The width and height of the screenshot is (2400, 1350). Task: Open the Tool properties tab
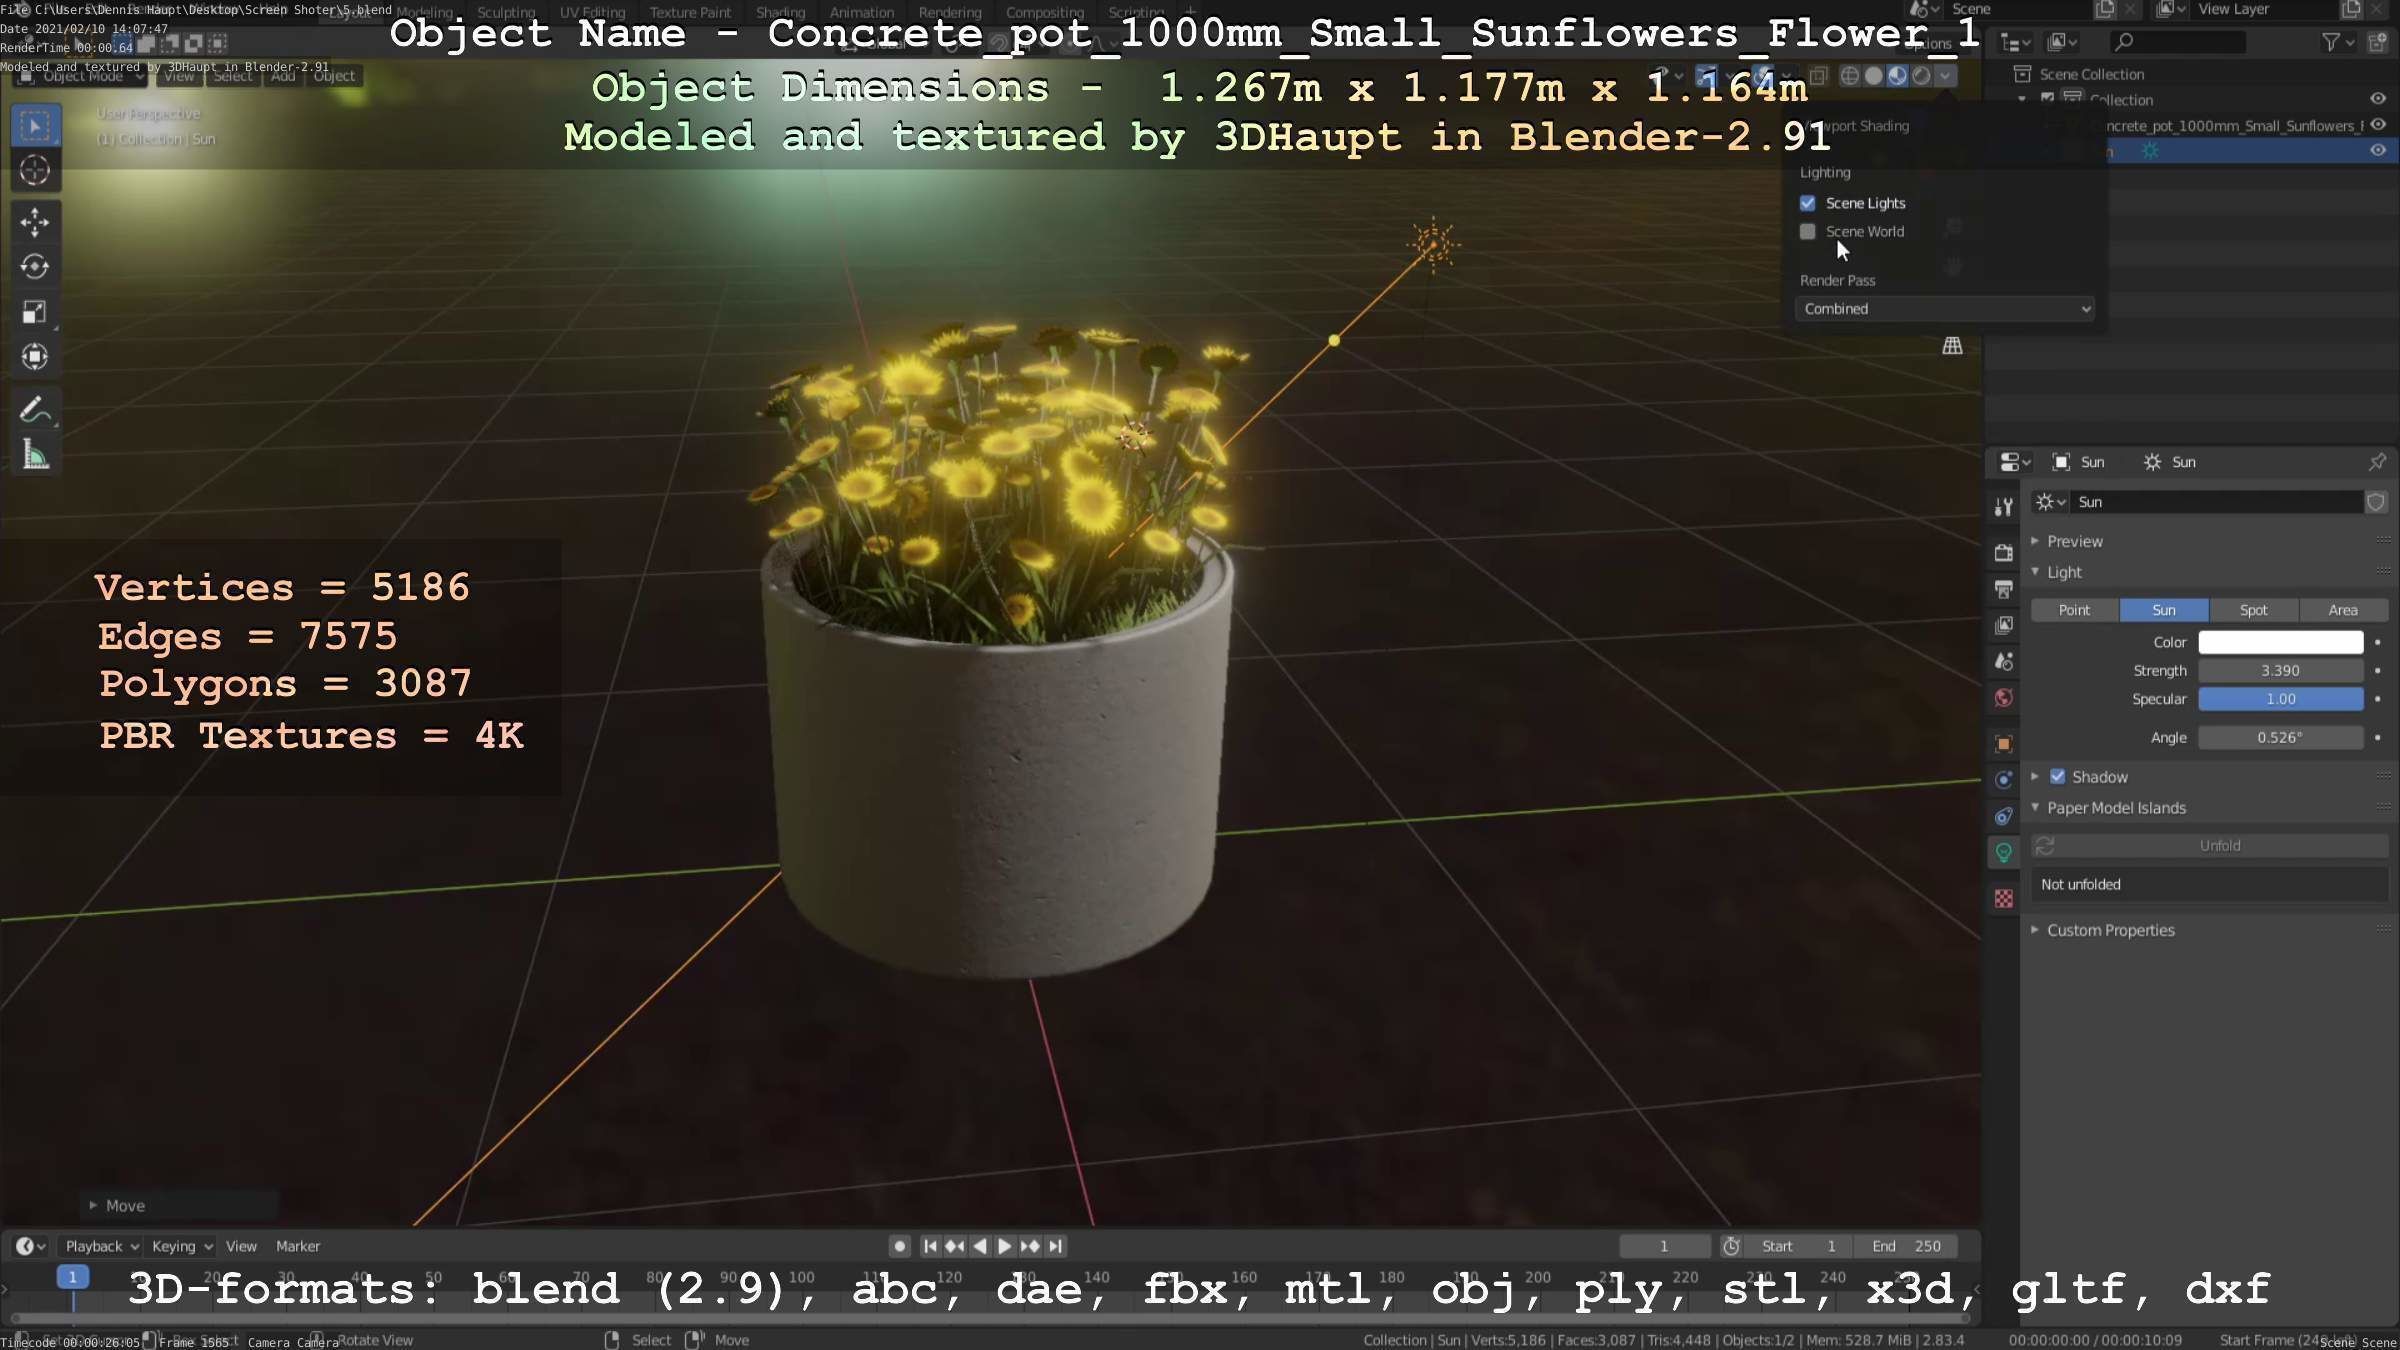pyautogui.click(x=2004, y=507)
